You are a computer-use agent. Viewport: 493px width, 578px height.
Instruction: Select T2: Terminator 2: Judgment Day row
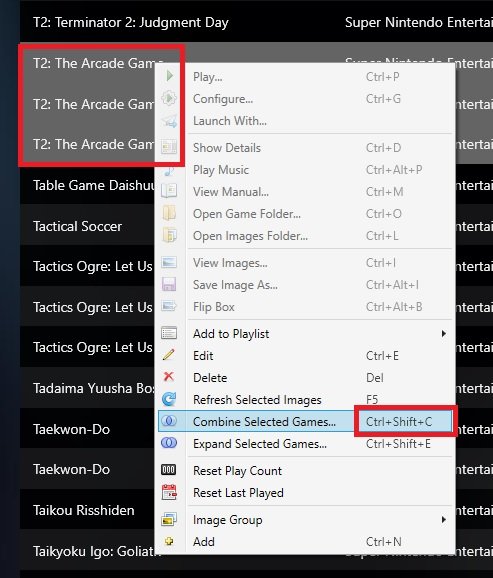tap(256, 22)
